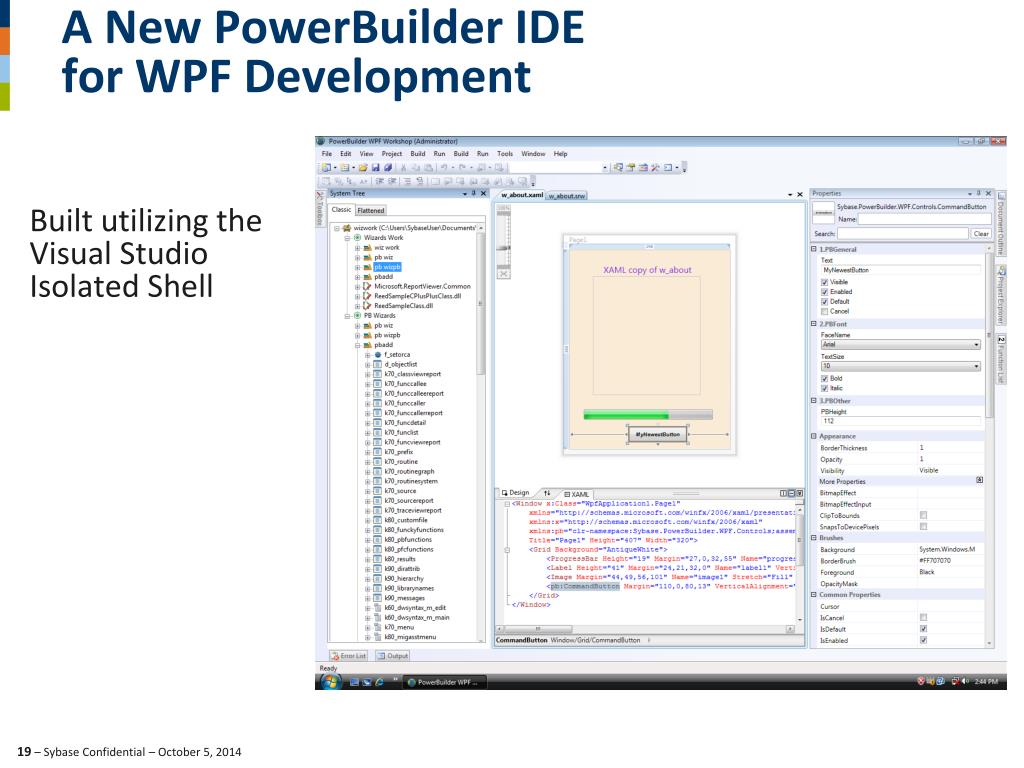Open the Tools menu
Screen dimensions: 1024x768
[505, 154]
